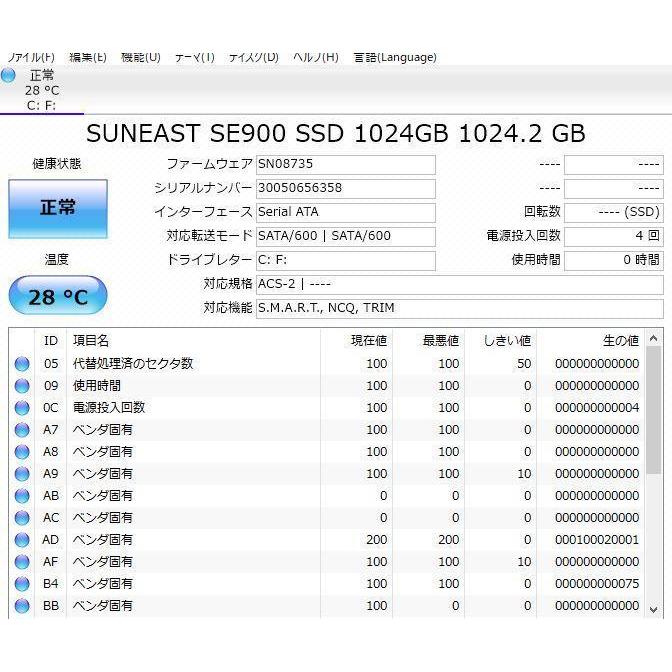Viewport: 672px width, 672px height.
Task: Click status orb for attribute AC
Action: click(22, 518)
